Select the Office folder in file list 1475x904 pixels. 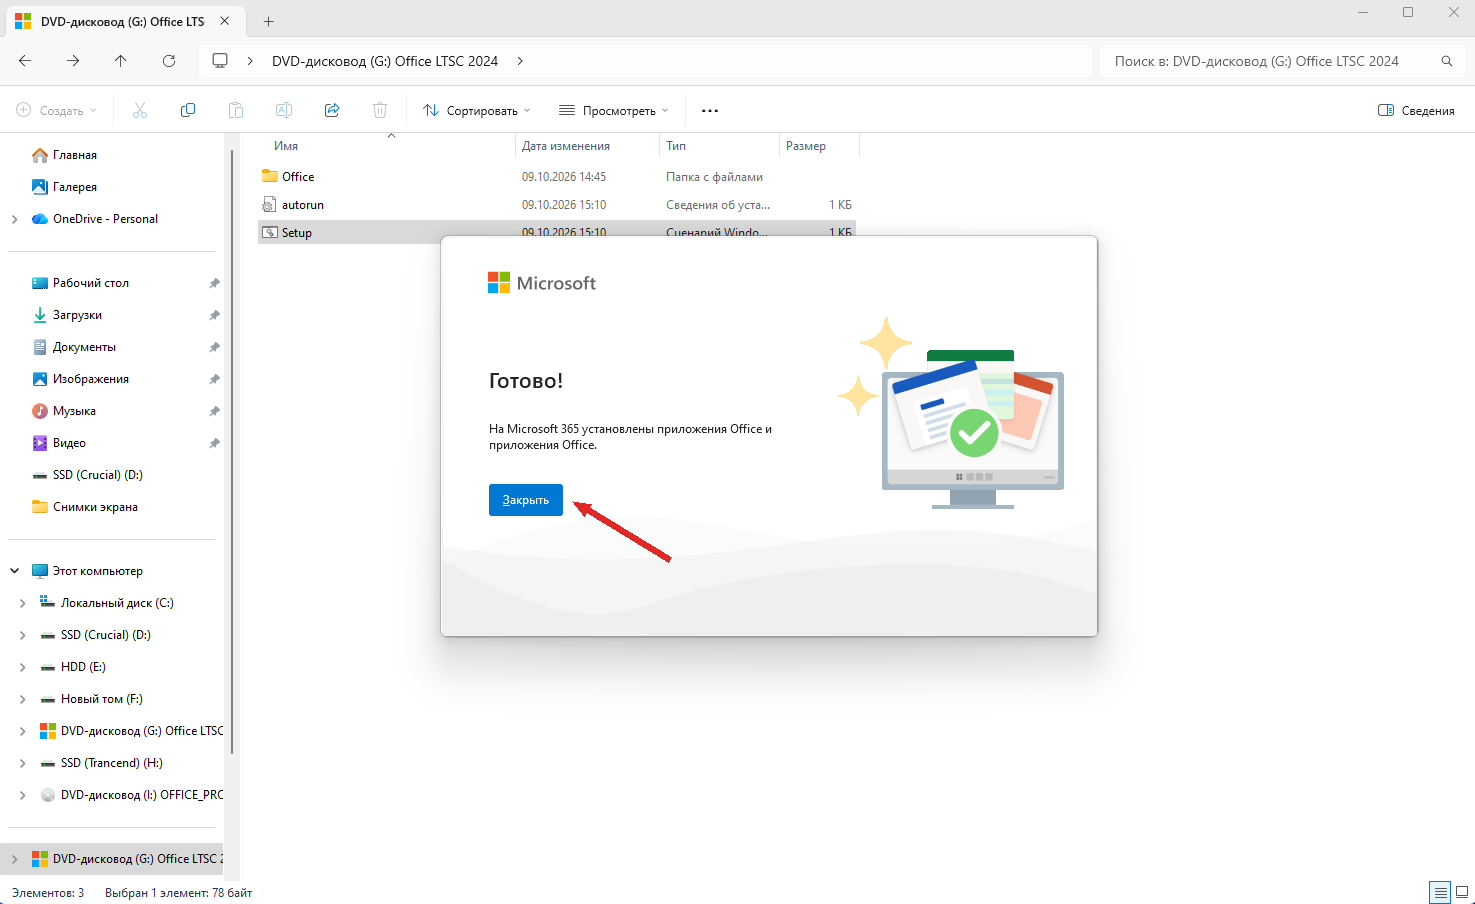tap(557, 176)
